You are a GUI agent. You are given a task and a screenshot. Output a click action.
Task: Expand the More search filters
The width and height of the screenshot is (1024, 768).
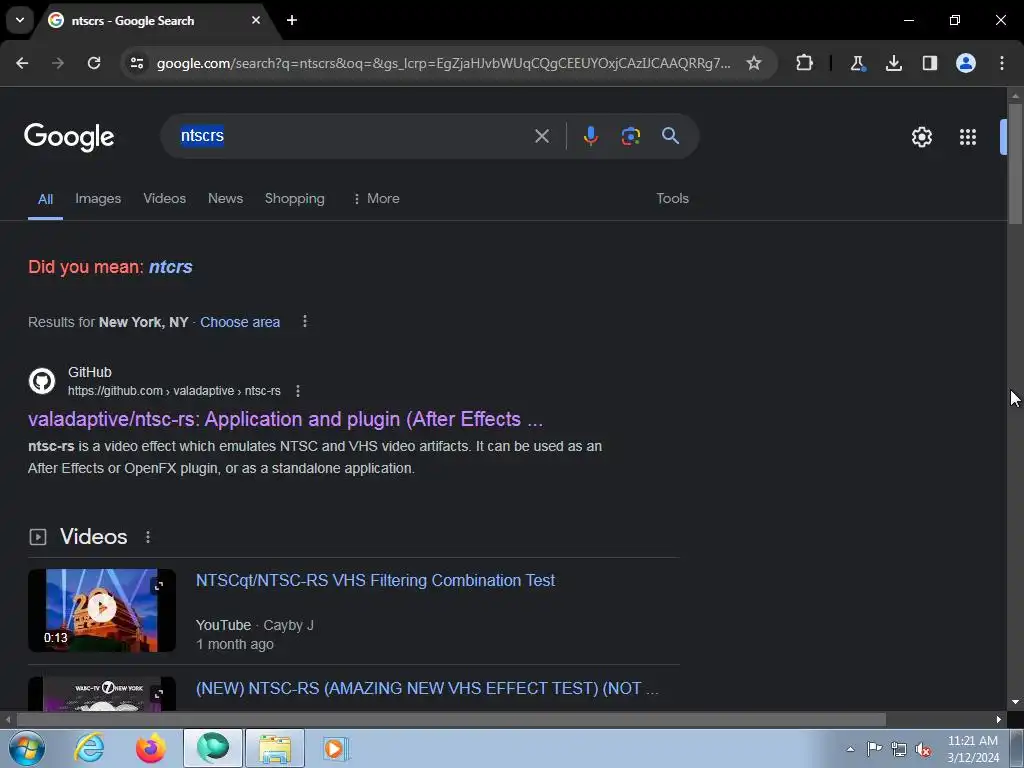[376, 199]
